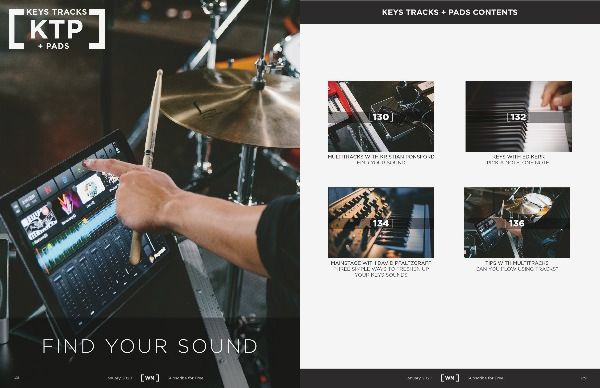Click the 136 page number badge
Image resolution: width=600 pixels, height=388 pixels.
tap(517, 223)
